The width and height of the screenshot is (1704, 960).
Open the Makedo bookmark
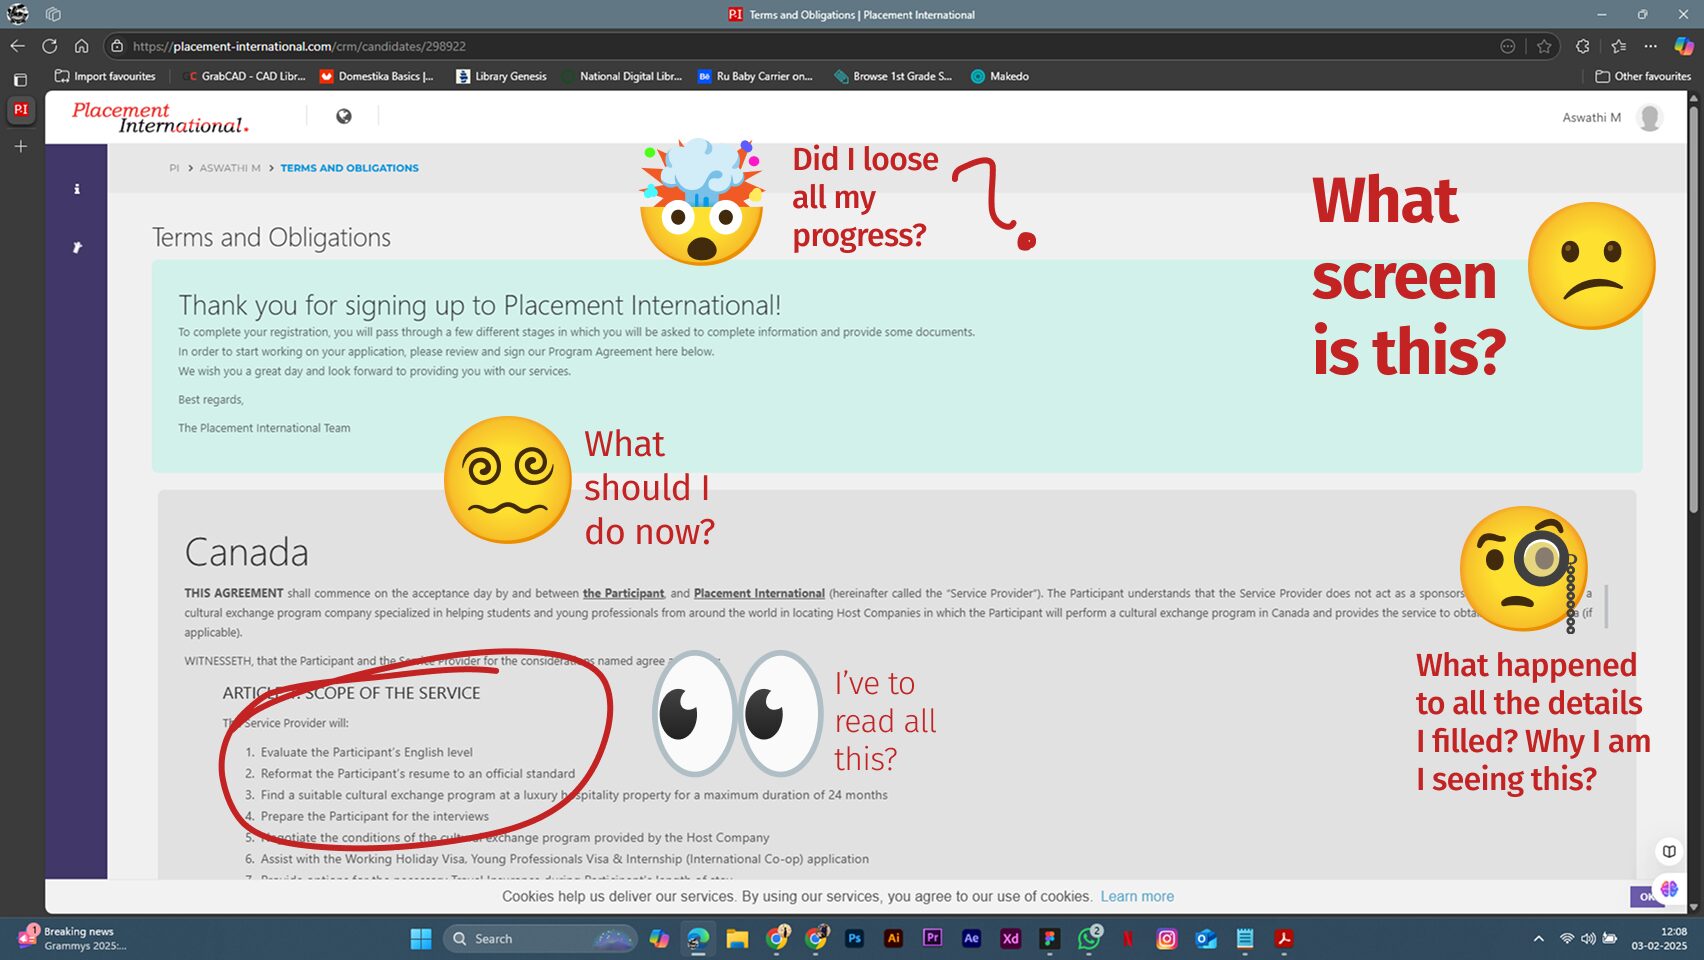[999, 76]
